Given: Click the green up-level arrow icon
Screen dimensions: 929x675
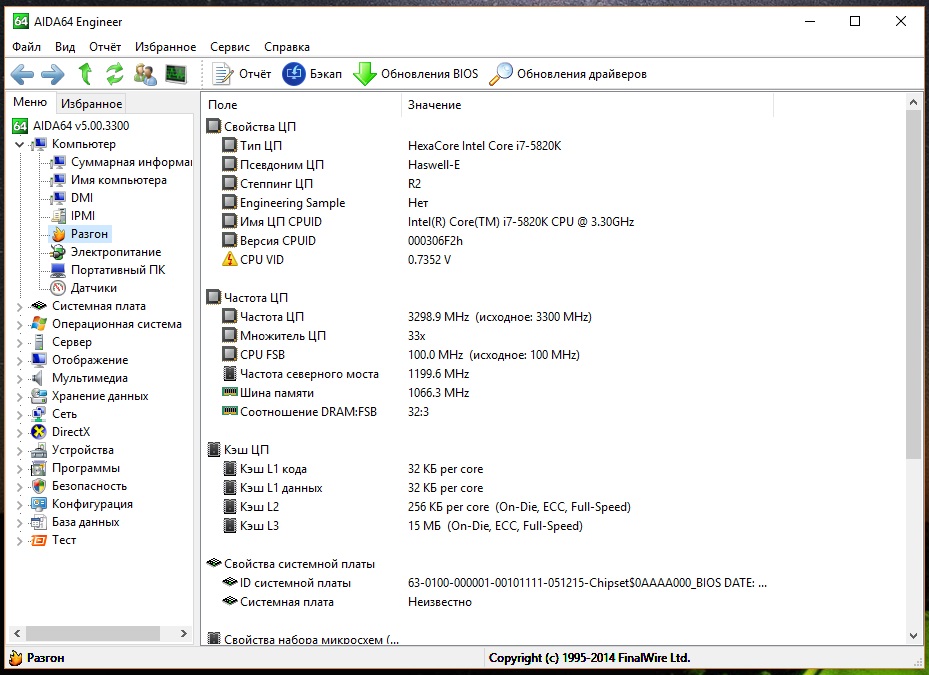Looking at the screenshot, I should pos(85,74).
